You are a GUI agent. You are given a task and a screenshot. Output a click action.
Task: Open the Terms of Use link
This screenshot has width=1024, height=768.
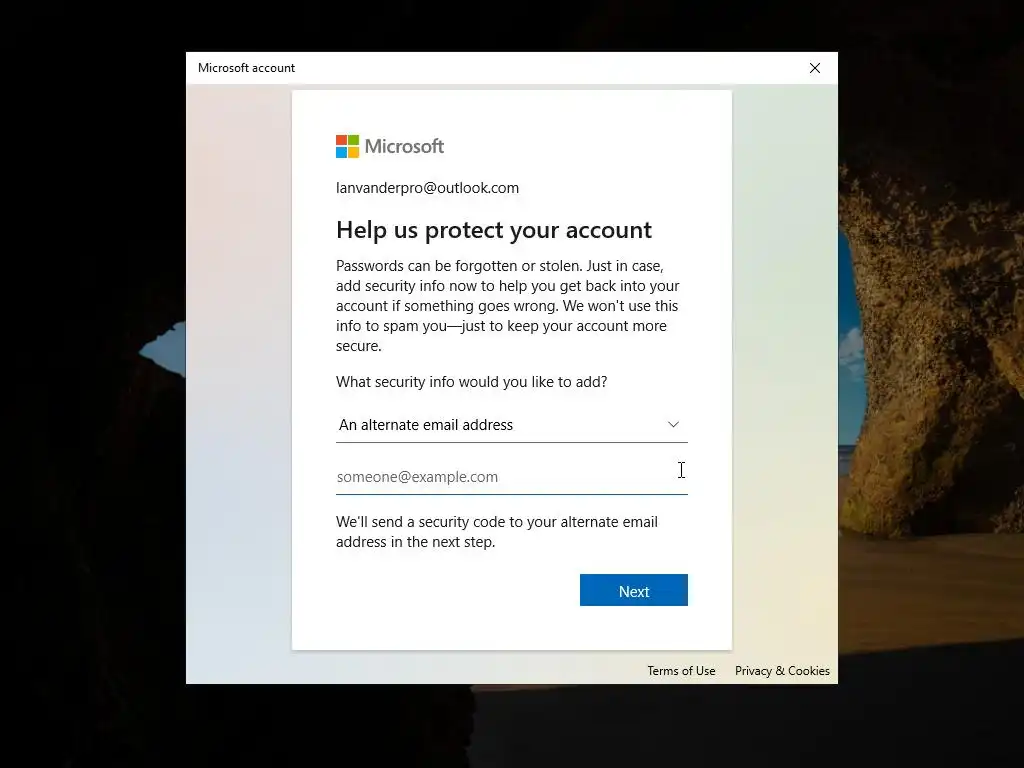click(x=681, y=671)
